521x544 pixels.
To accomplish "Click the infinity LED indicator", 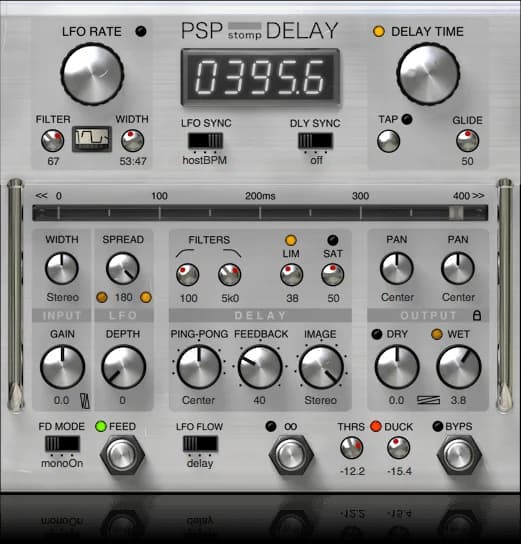I will (x=271, y=426).
